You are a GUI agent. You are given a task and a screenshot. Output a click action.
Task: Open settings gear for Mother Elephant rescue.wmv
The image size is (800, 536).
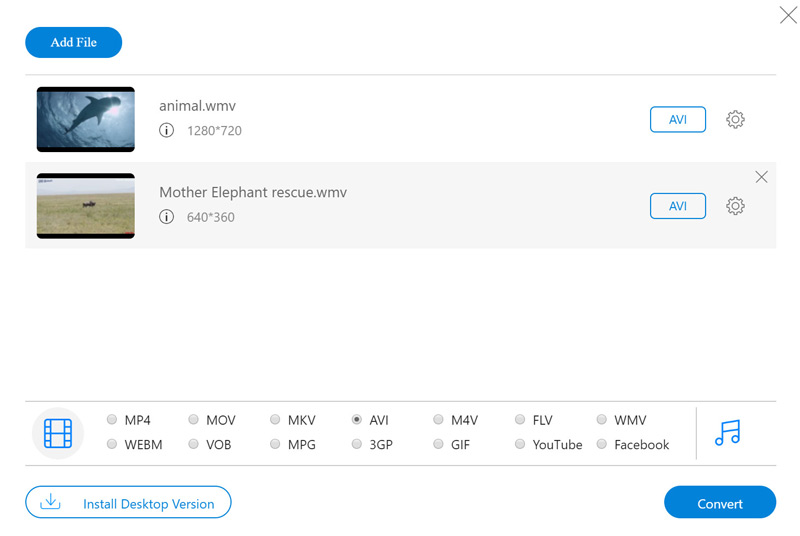coord(735,206)
